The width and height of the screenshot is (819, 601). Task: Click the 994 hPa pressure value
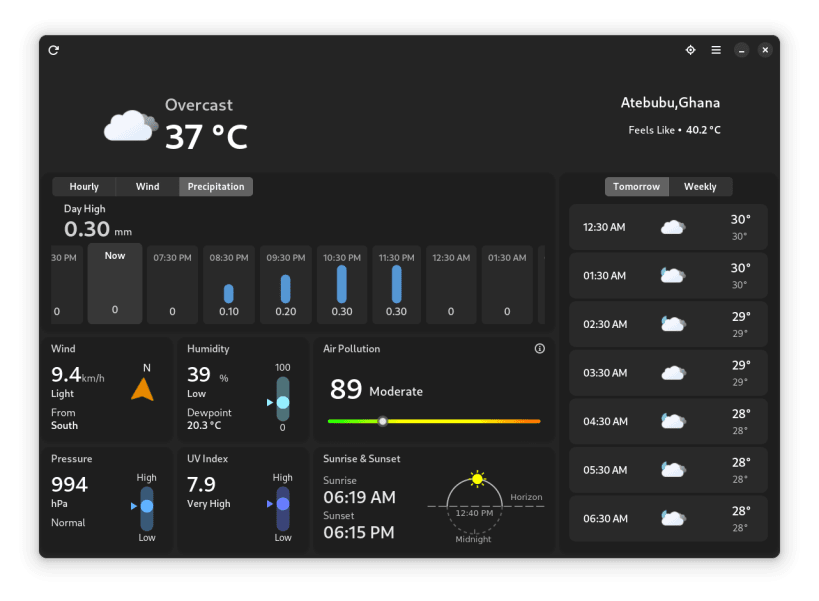(x=69, y=491)
